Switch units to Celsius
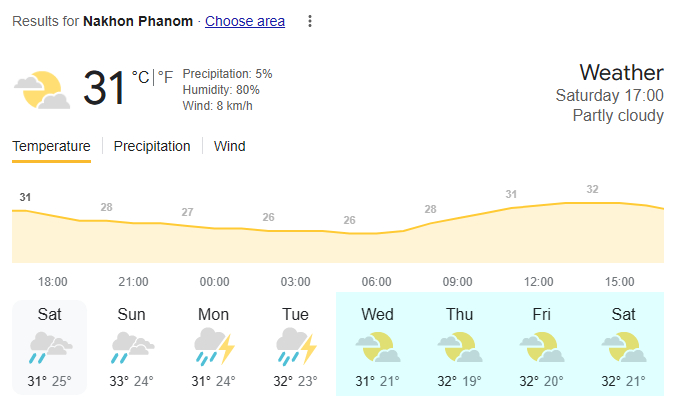 (x=140, y=77)
